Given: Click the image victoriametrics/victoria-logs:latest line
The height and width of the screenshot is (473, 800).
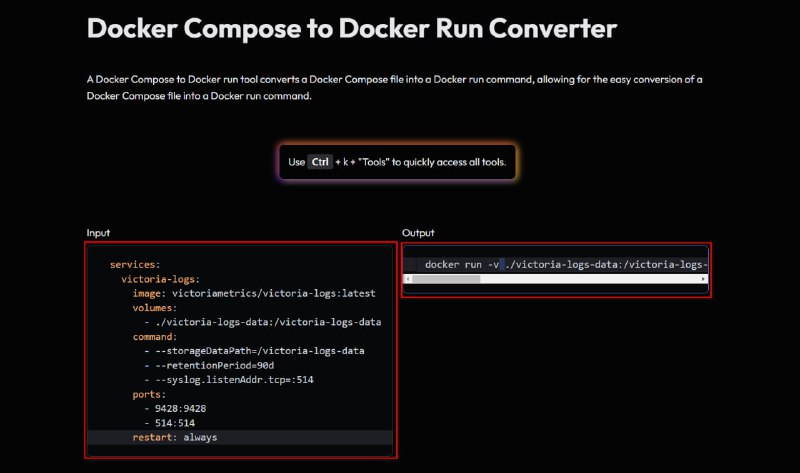Looking at the screenshot, I should 254,293.
